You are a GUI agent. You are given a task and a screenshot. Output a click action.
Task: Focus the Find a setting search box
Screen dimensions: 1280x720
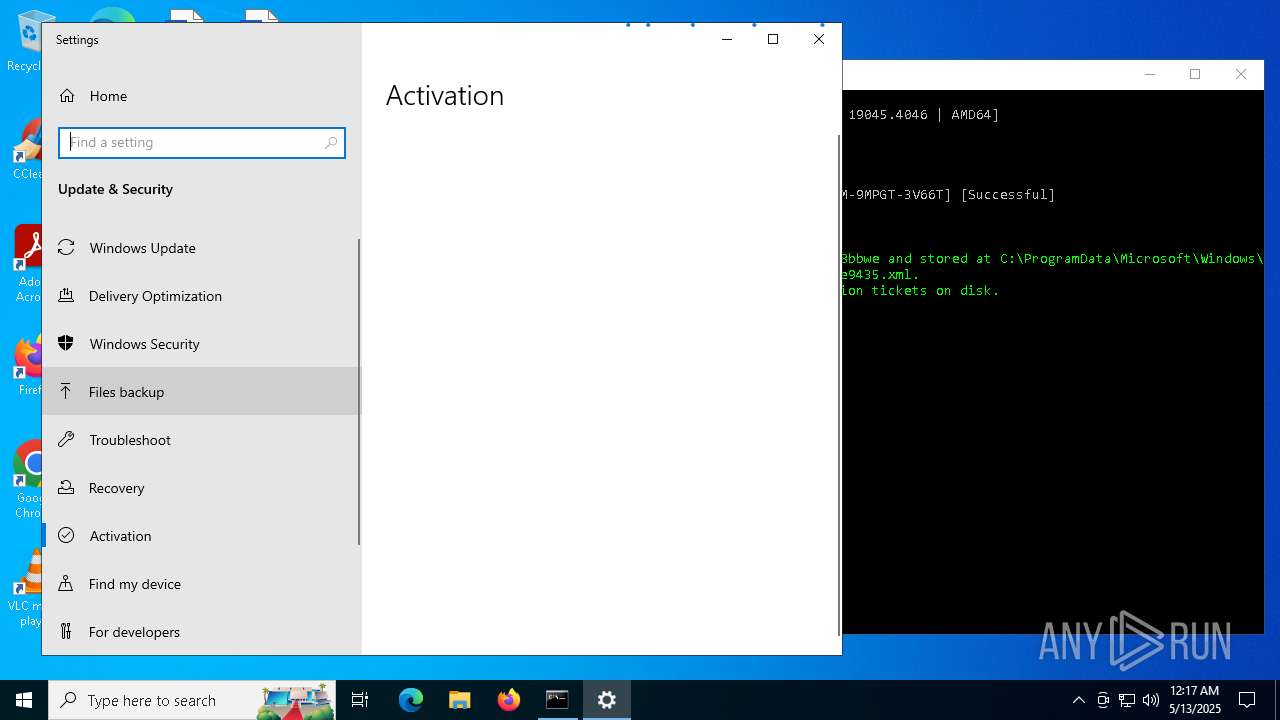pyautogui.click(x=202, y=143)
